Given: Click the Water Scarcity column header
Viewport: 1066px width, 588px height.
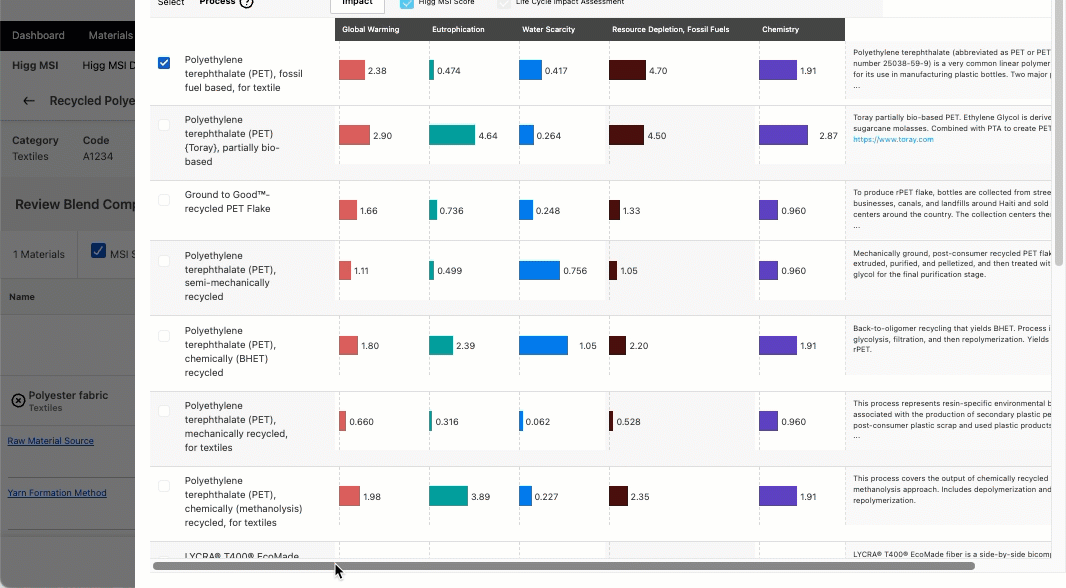Looking at the screenshot, I should pyautogui.click(x=548, y=29).
